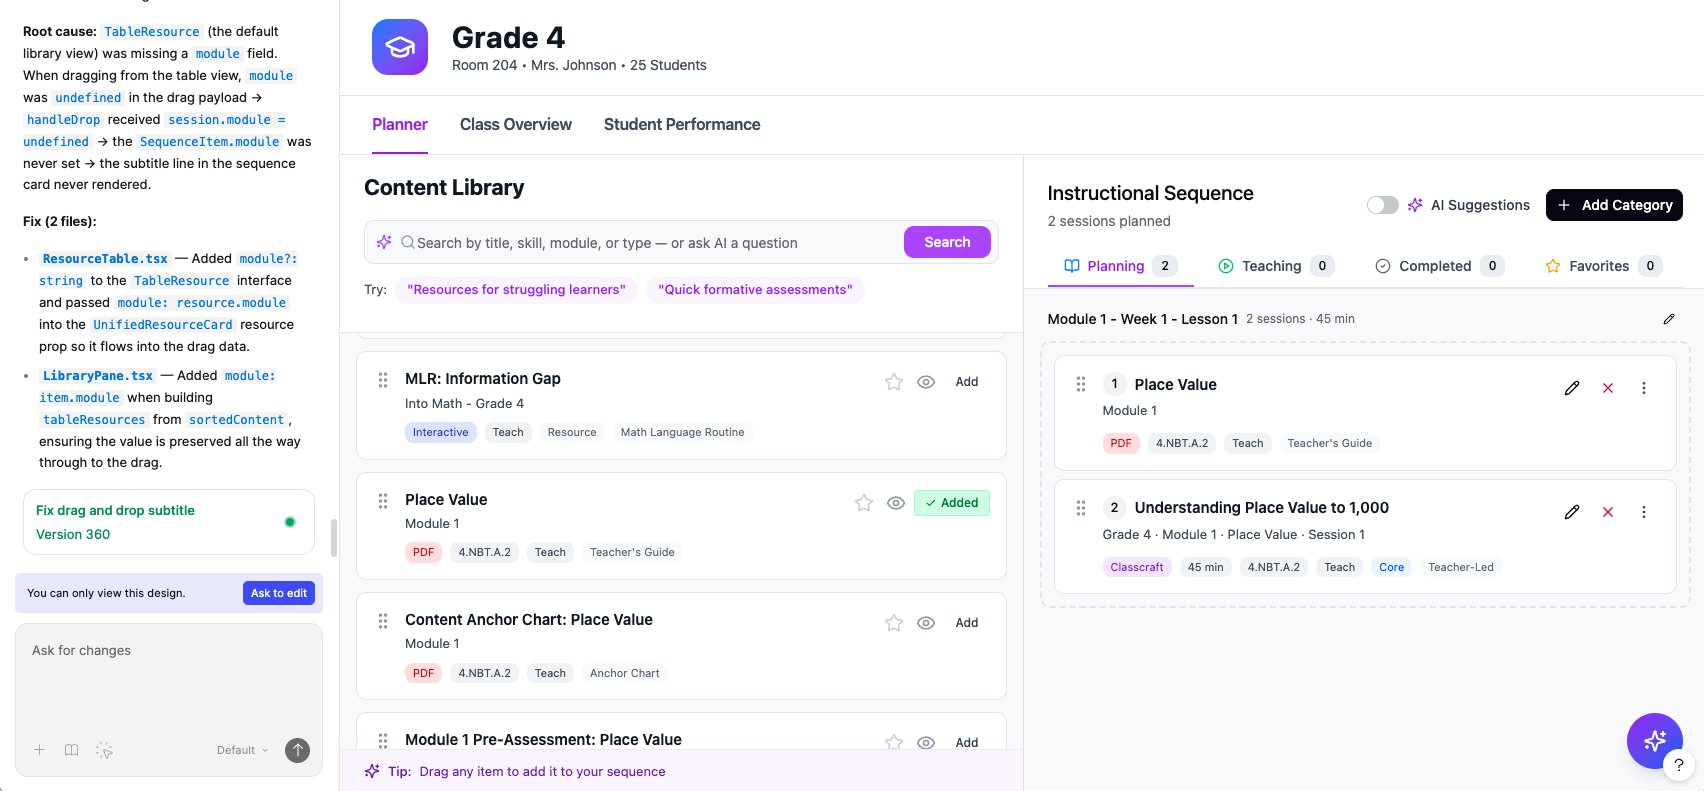Remove Understanding Place Value to 1,000 session

tap(1608, 512)
